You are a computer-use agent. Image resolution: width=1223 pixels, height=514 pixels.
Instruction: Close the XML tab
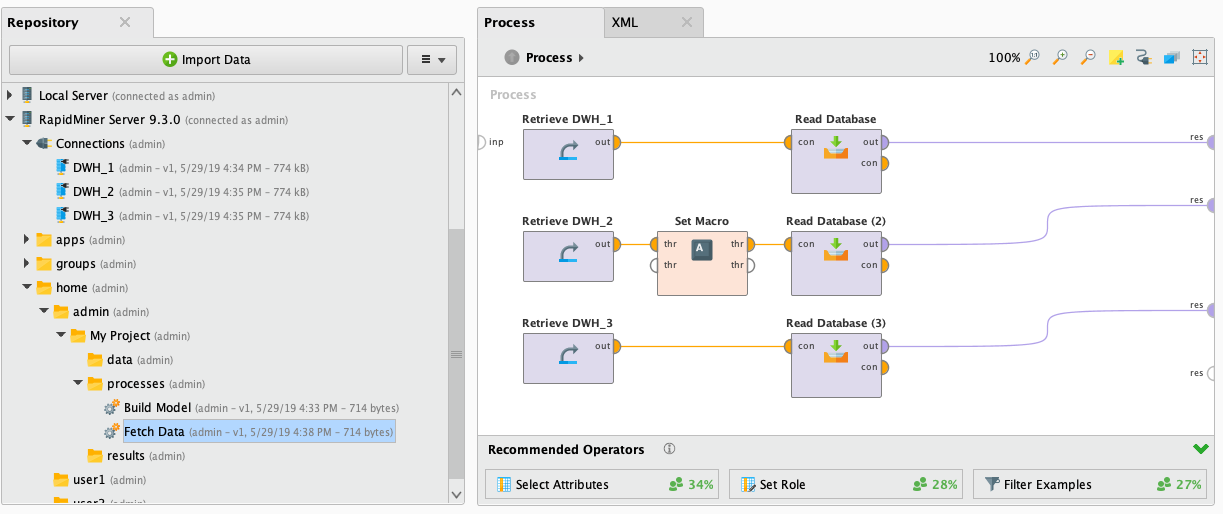point(687,22)
